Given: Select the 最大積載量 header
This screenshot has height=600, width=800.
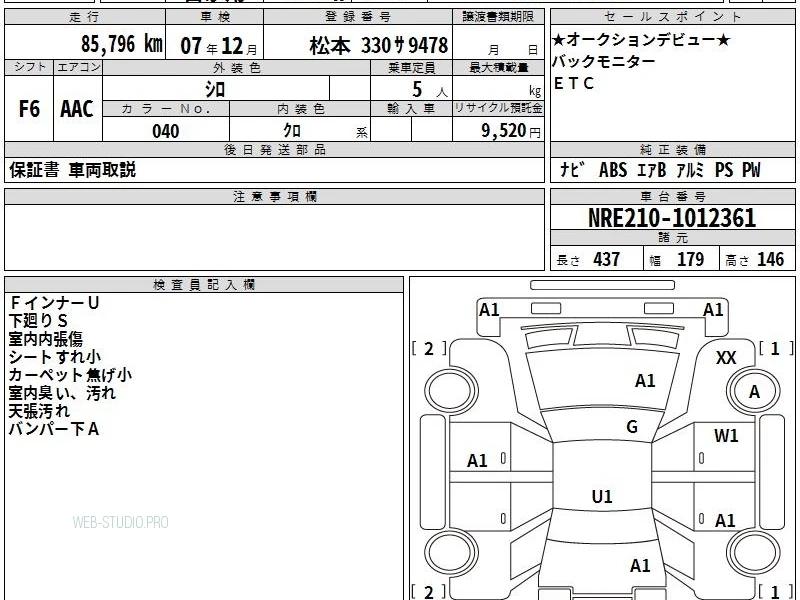Looking at the screenshot, I should point(498,68).
